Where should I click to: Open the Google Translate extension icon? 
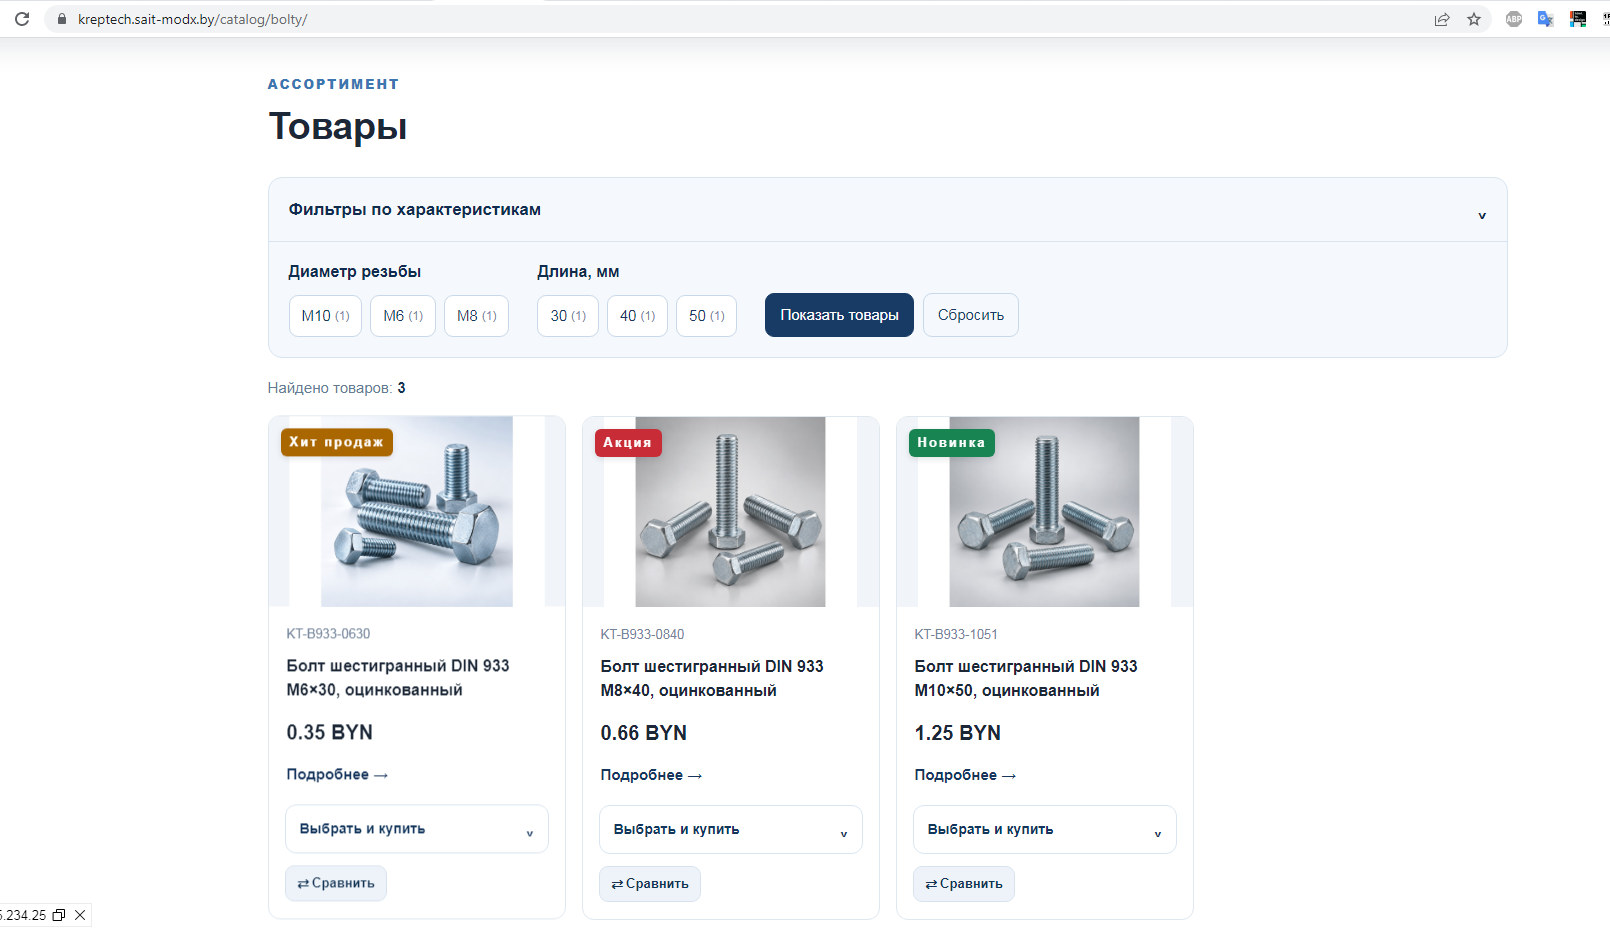pyautogui.click(x=1546, y=19)
